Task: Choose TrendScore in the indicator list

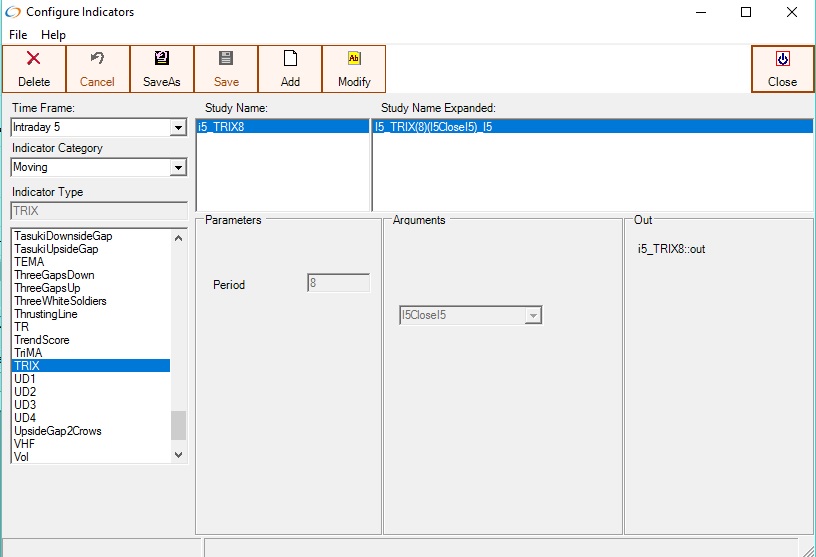Action: pyautogui.click(x=42, y=340)
